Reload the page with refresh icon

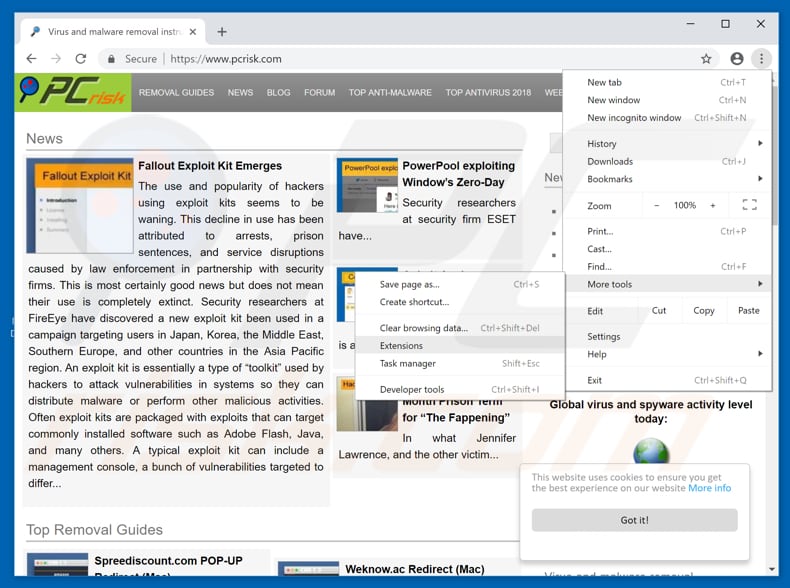pos(81,58)
